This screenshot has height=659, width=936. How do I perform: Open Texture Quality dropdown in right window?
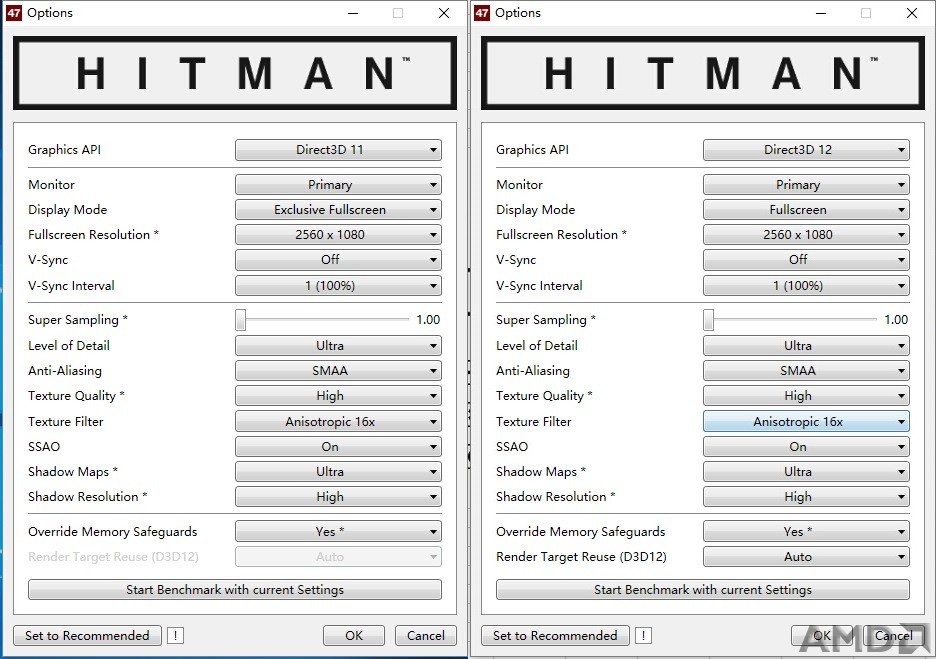coord(806,396)
